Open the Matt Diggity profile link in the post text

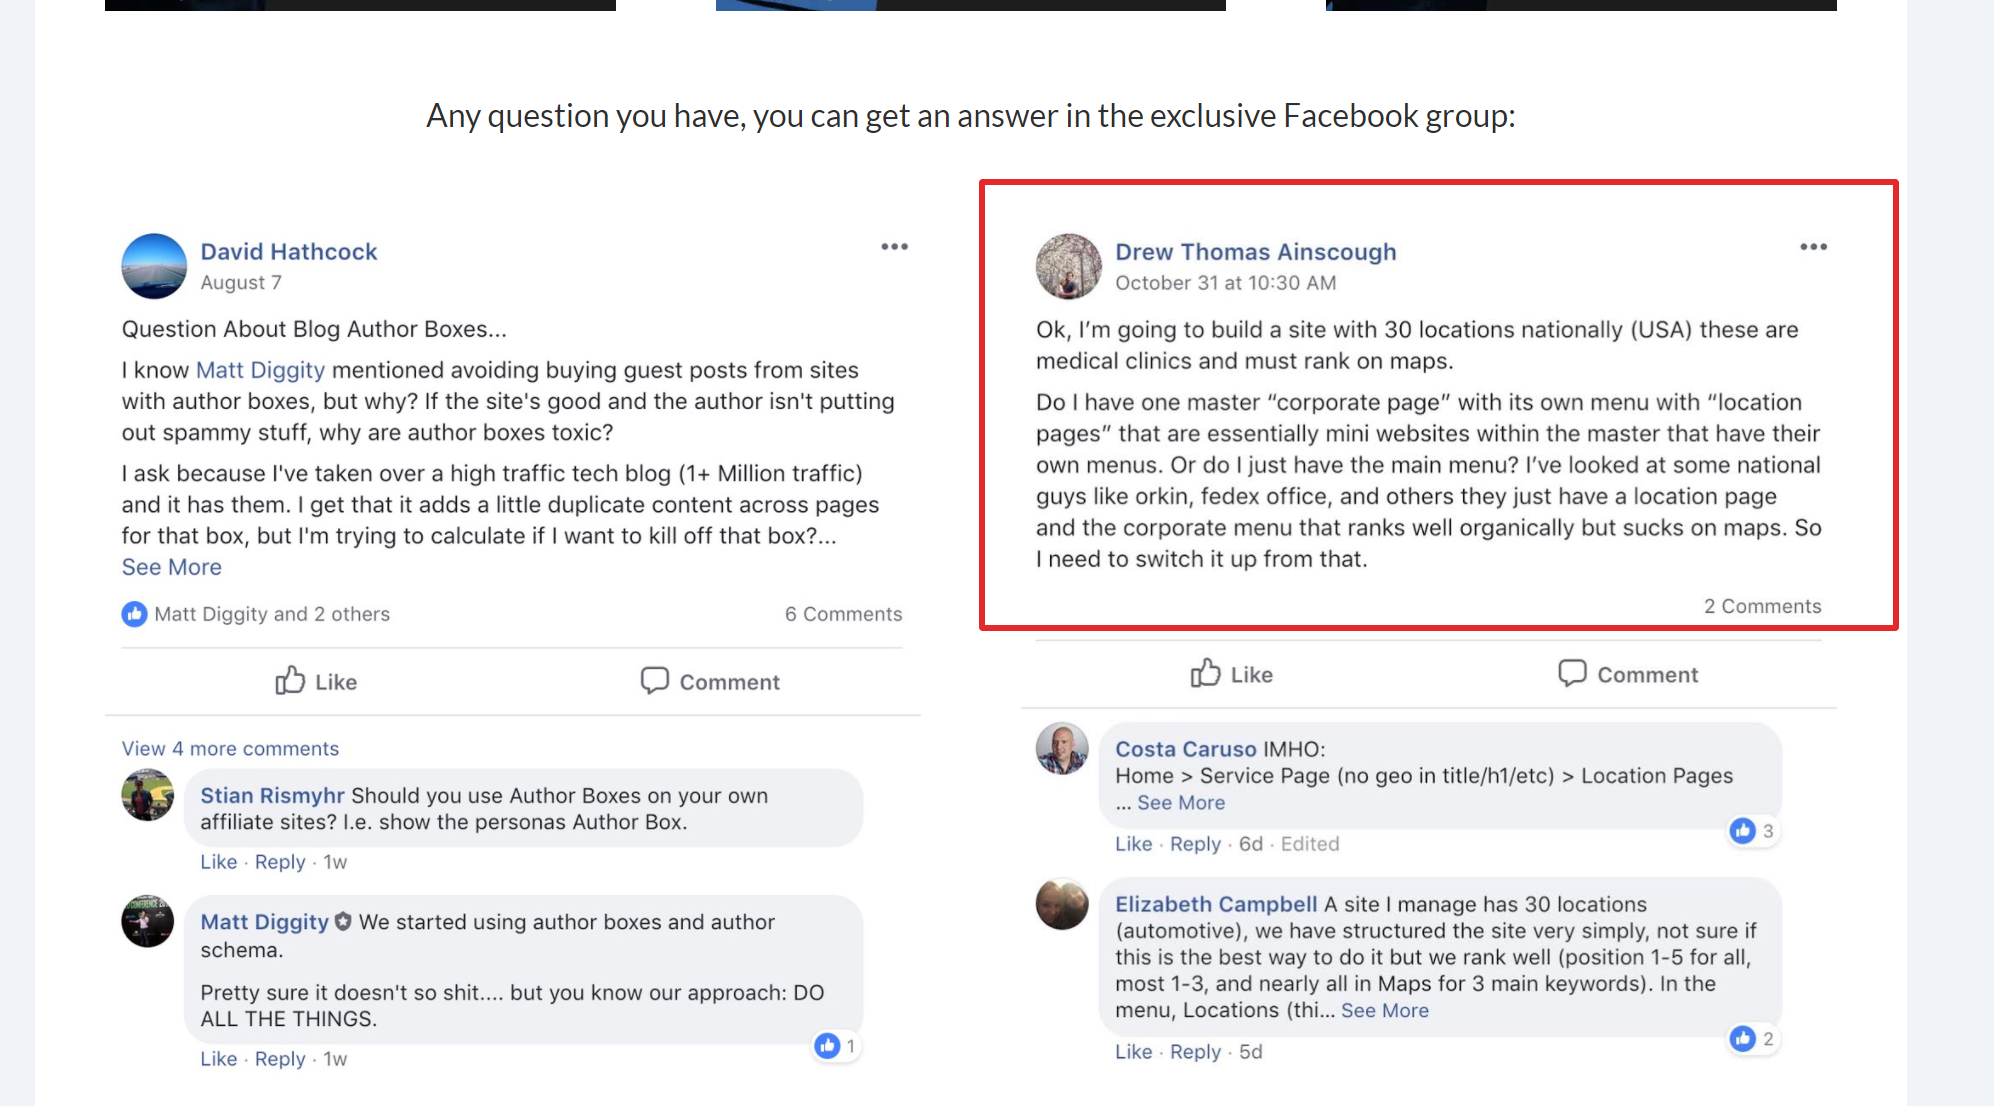point(259,369)
